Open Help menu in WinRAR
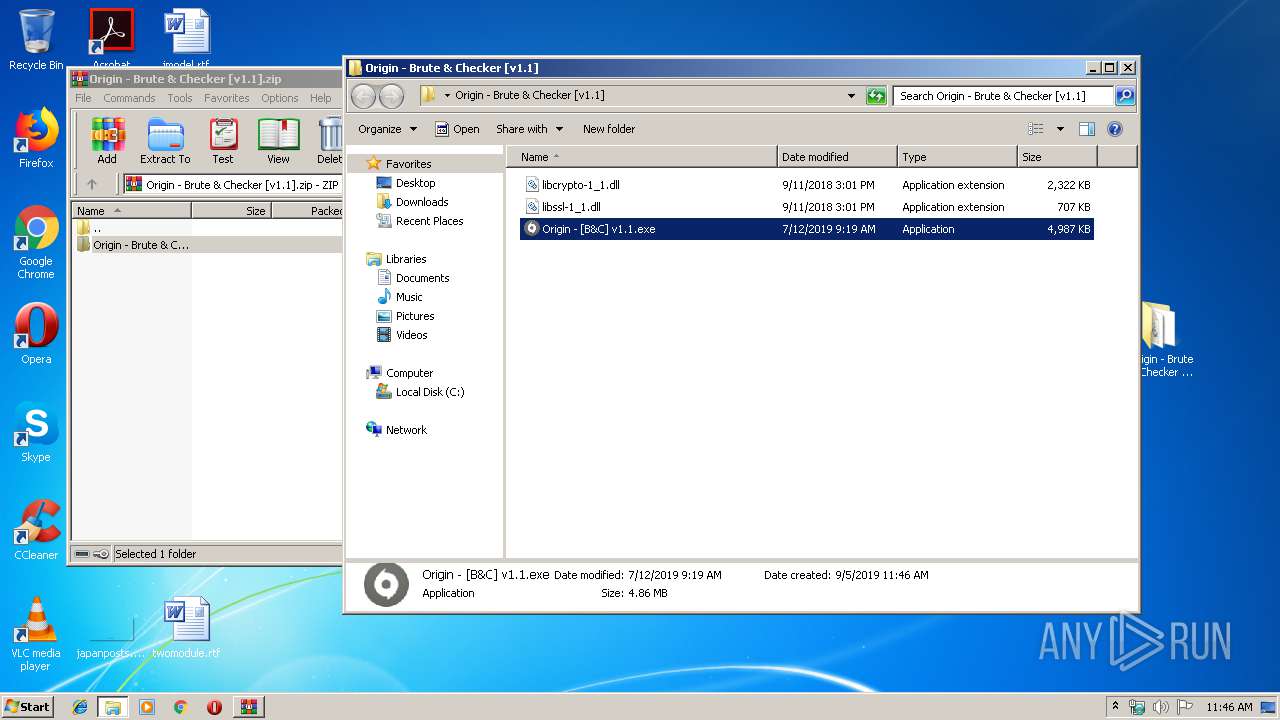Image resolution: width=1280 pixels, height=720 pixels. click(x=320, y=98)
